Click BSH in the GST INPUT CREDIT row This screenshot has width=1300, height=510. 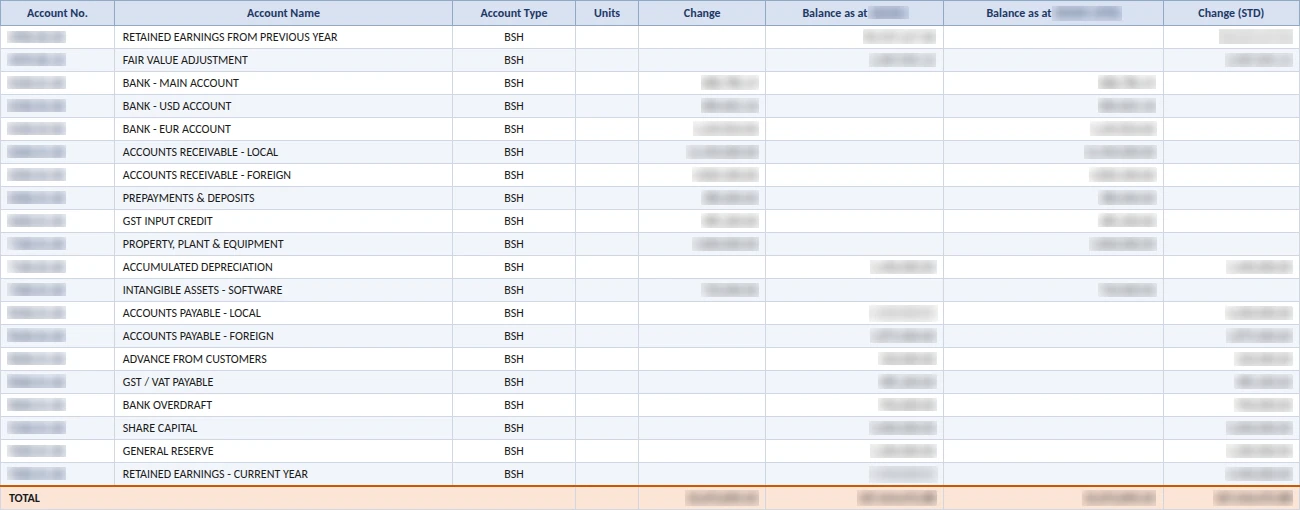tap(514, 221)
